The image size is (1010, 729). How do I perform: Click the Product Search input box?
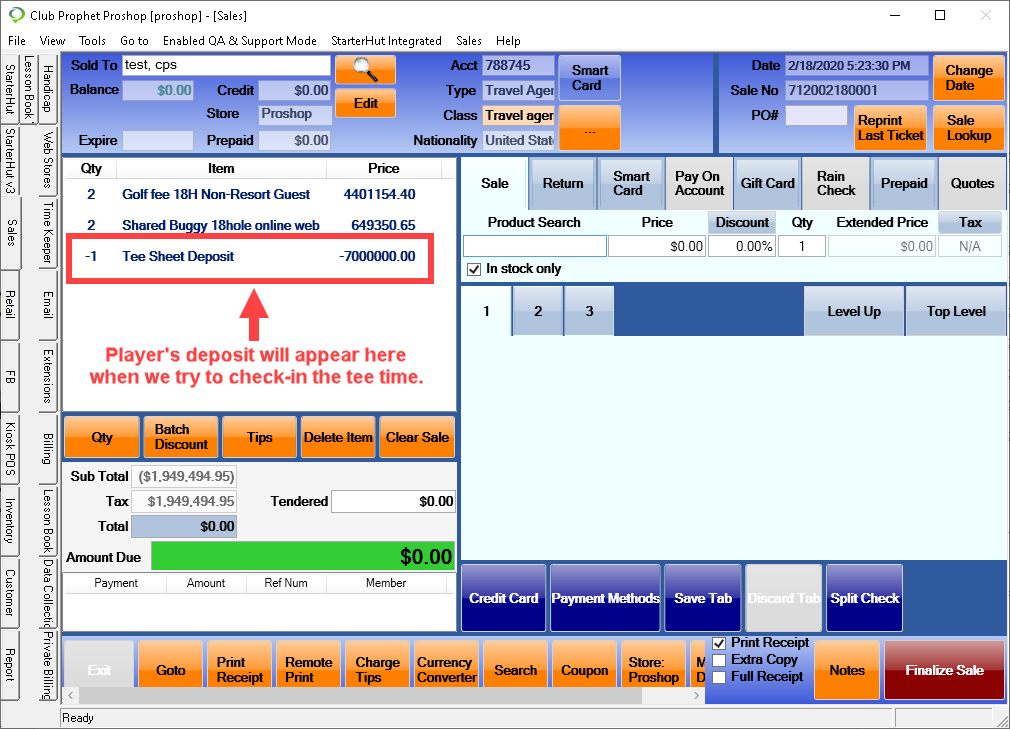click(x=535, y=246)
